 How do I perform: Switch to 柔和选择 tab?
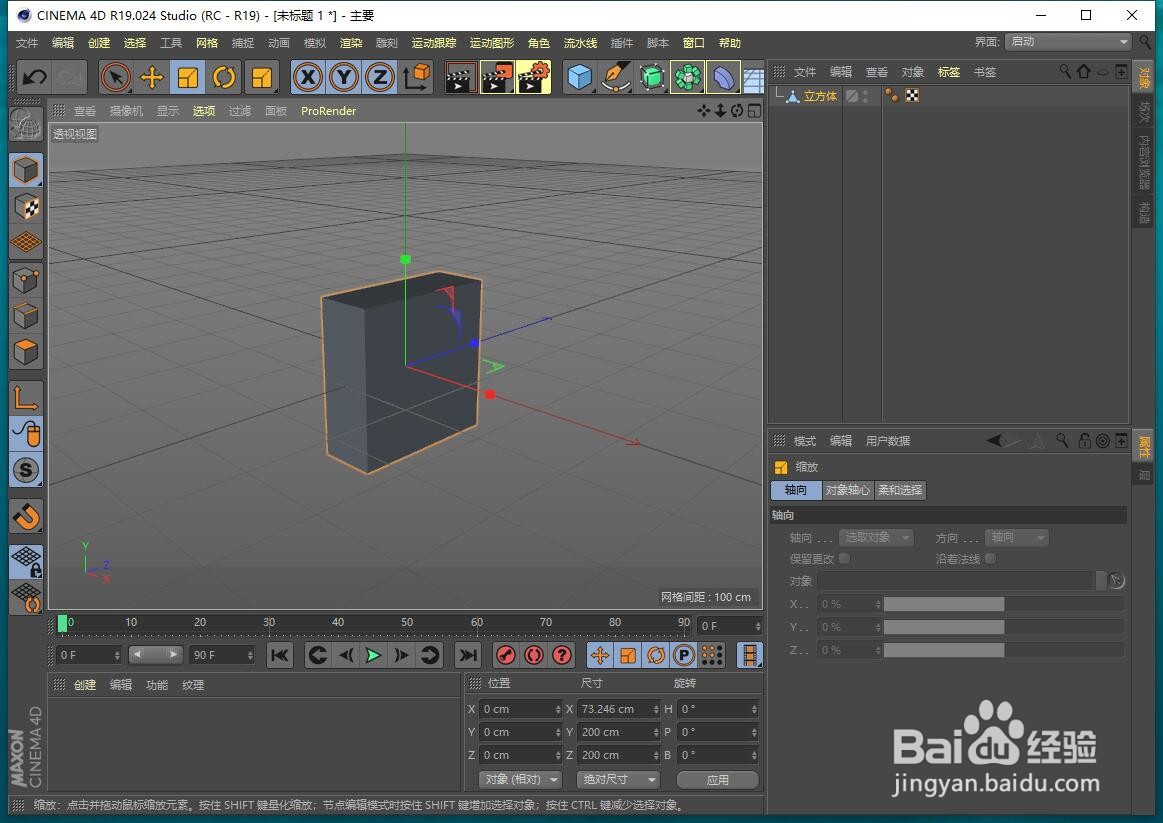[x=900, y=490]
